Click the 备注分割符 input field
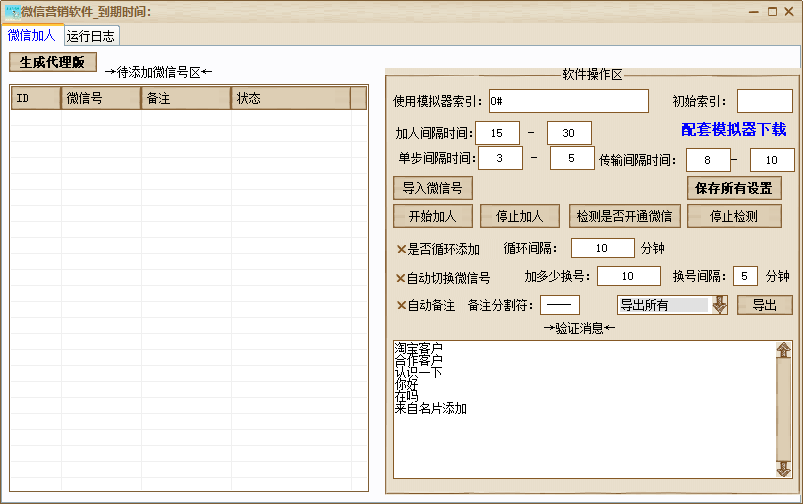The image size is (803, 504). (x=560, y=305)
